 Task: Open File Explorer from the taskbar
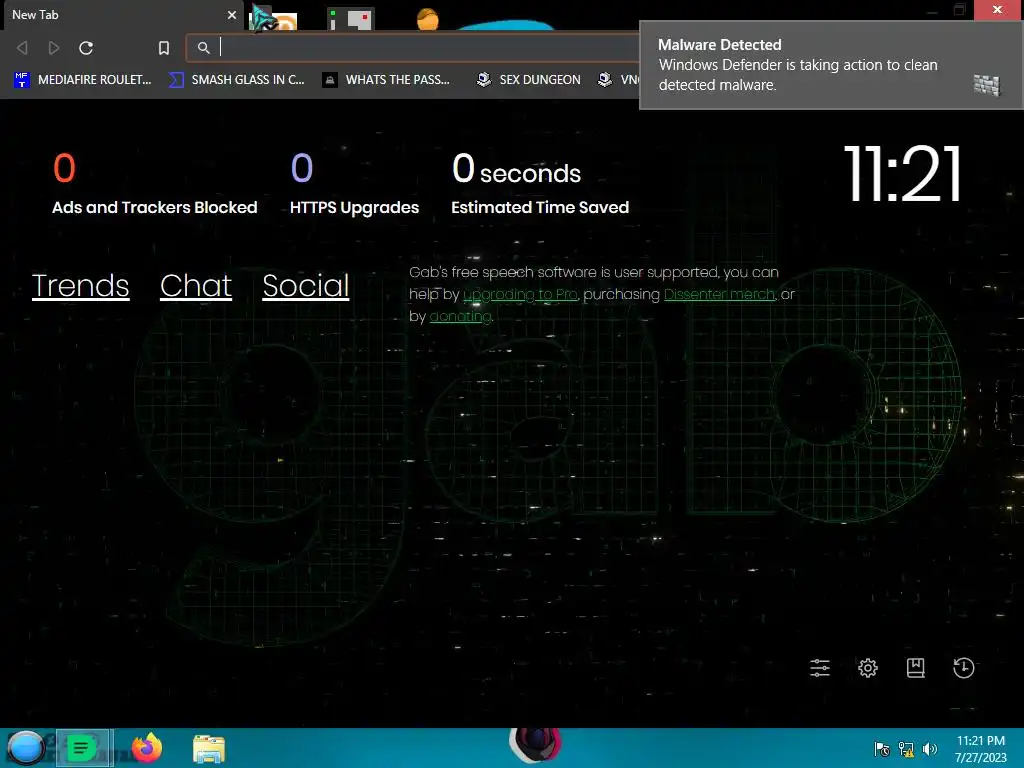click(209, 748)
